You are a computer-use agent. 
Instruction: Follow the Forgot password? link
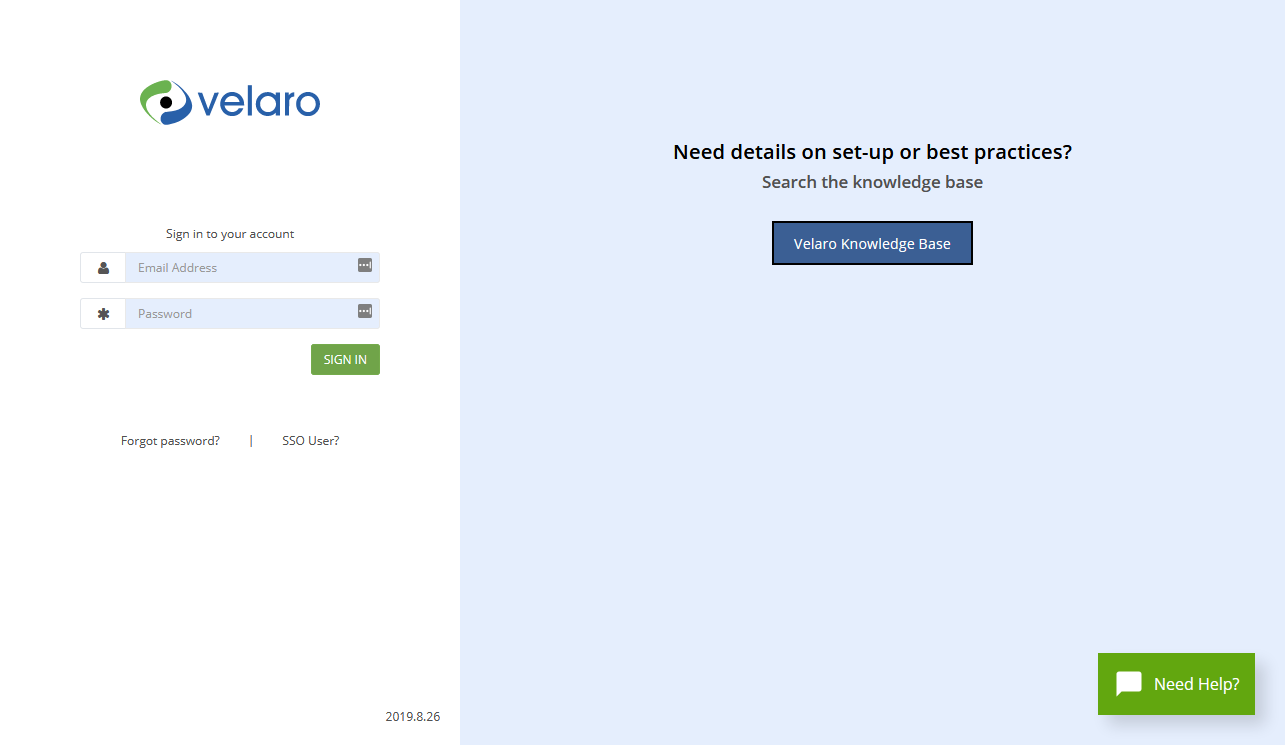[170, 441]
